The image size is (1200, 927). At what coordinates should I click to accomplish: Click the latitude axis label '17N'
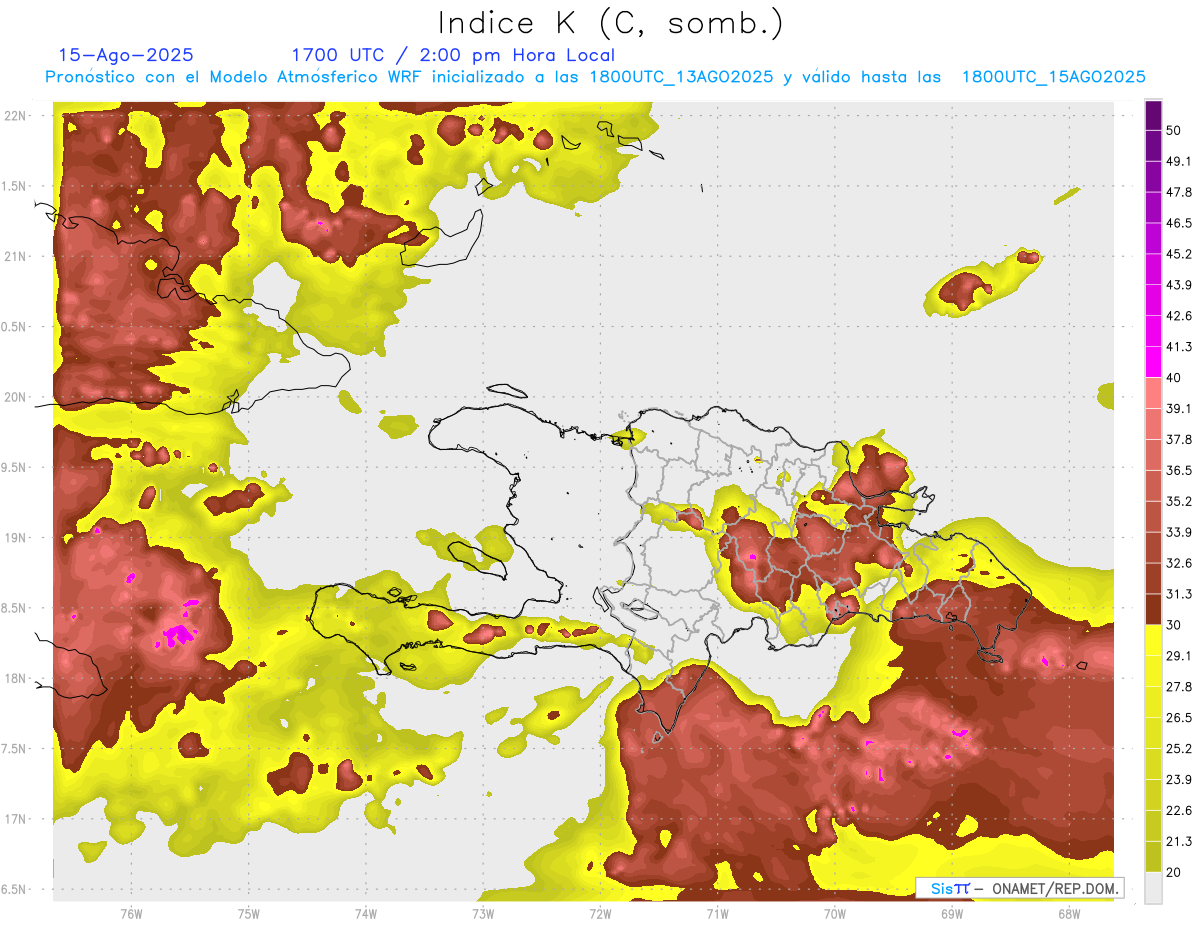(x=17, y=819)
